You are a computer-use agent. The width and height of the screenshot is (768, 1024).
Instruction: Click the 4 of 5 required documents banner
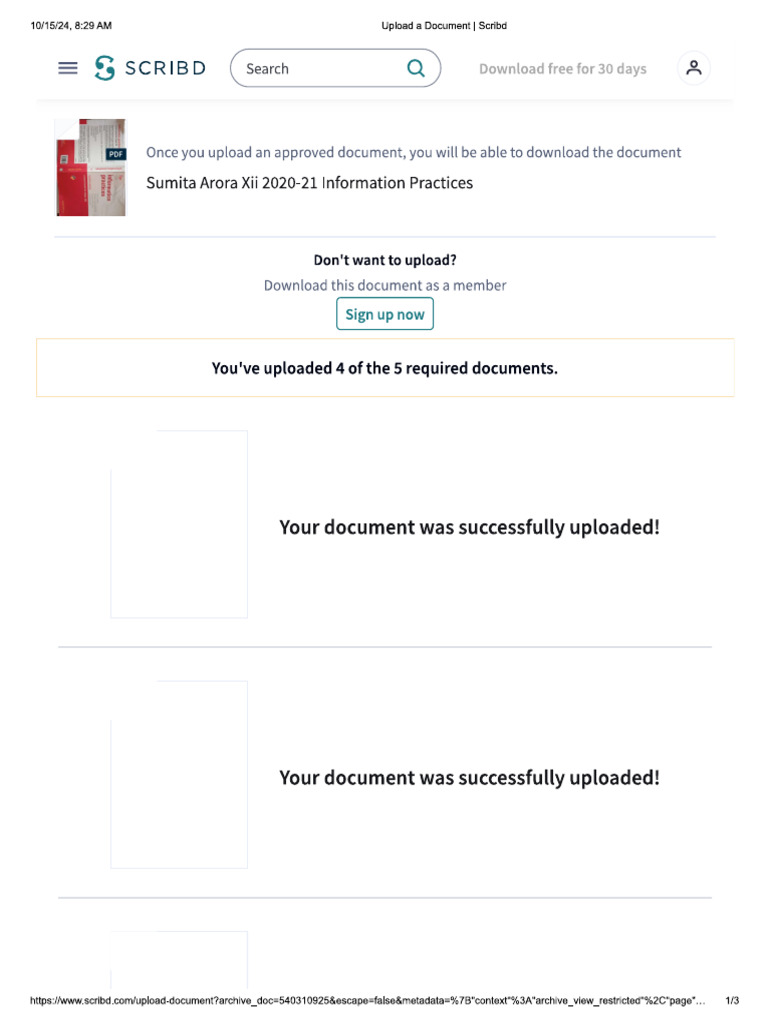click(x=385, y=368)
